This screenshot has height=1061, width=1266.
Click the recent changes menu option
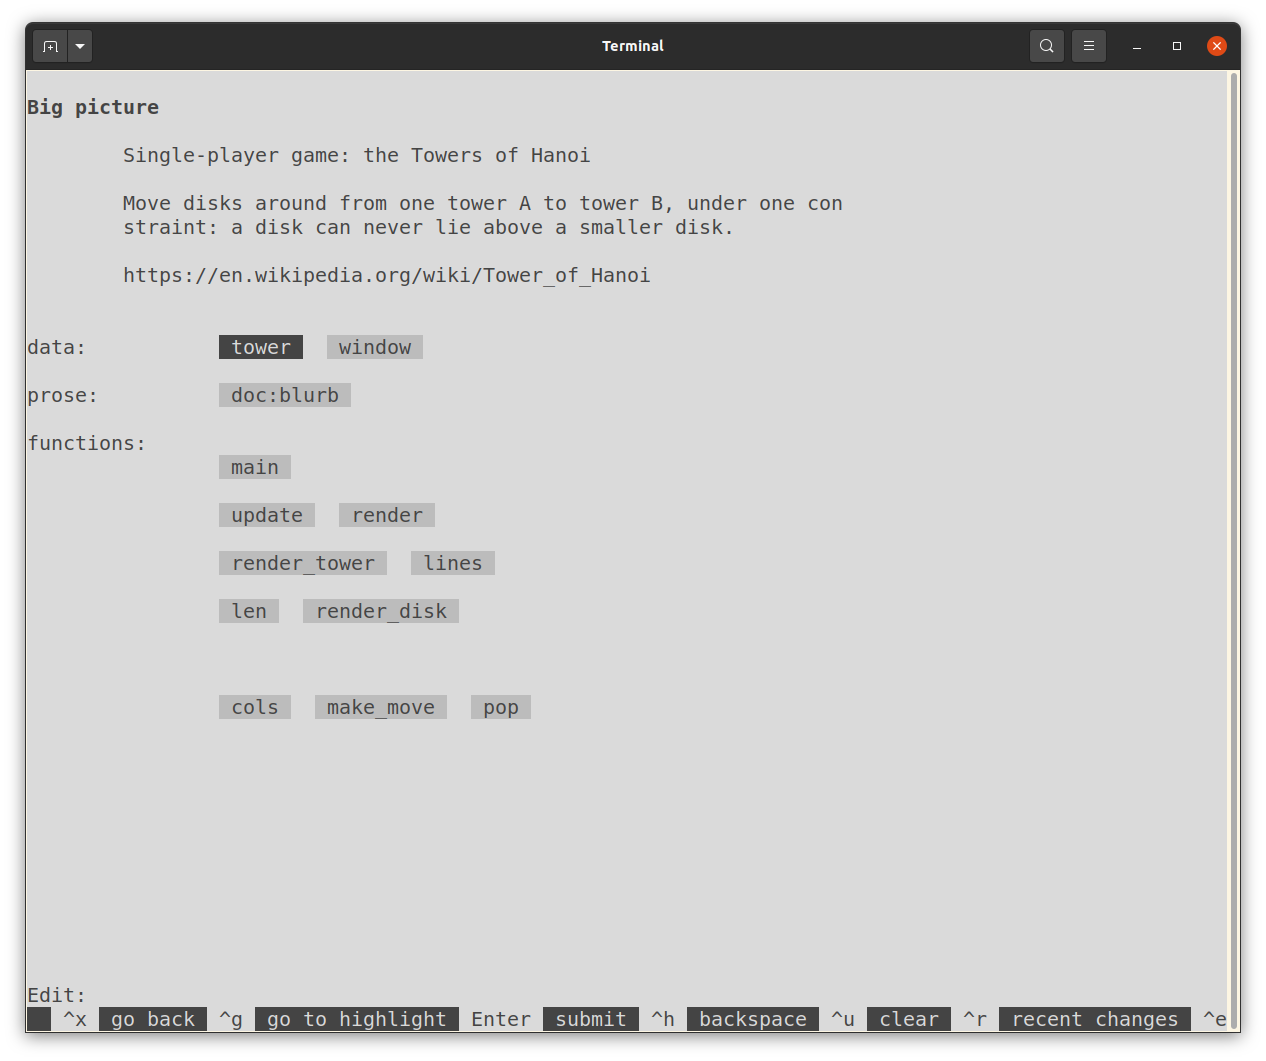coord(1095,1019)
